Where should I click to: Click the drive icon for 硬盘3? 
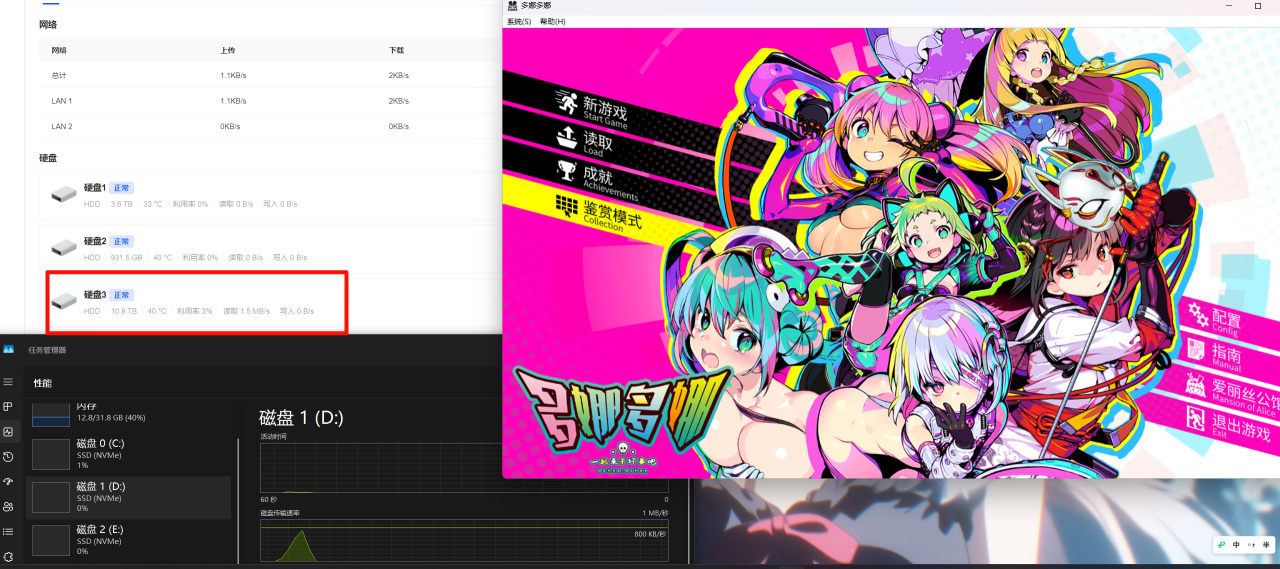tap(64, 301)
